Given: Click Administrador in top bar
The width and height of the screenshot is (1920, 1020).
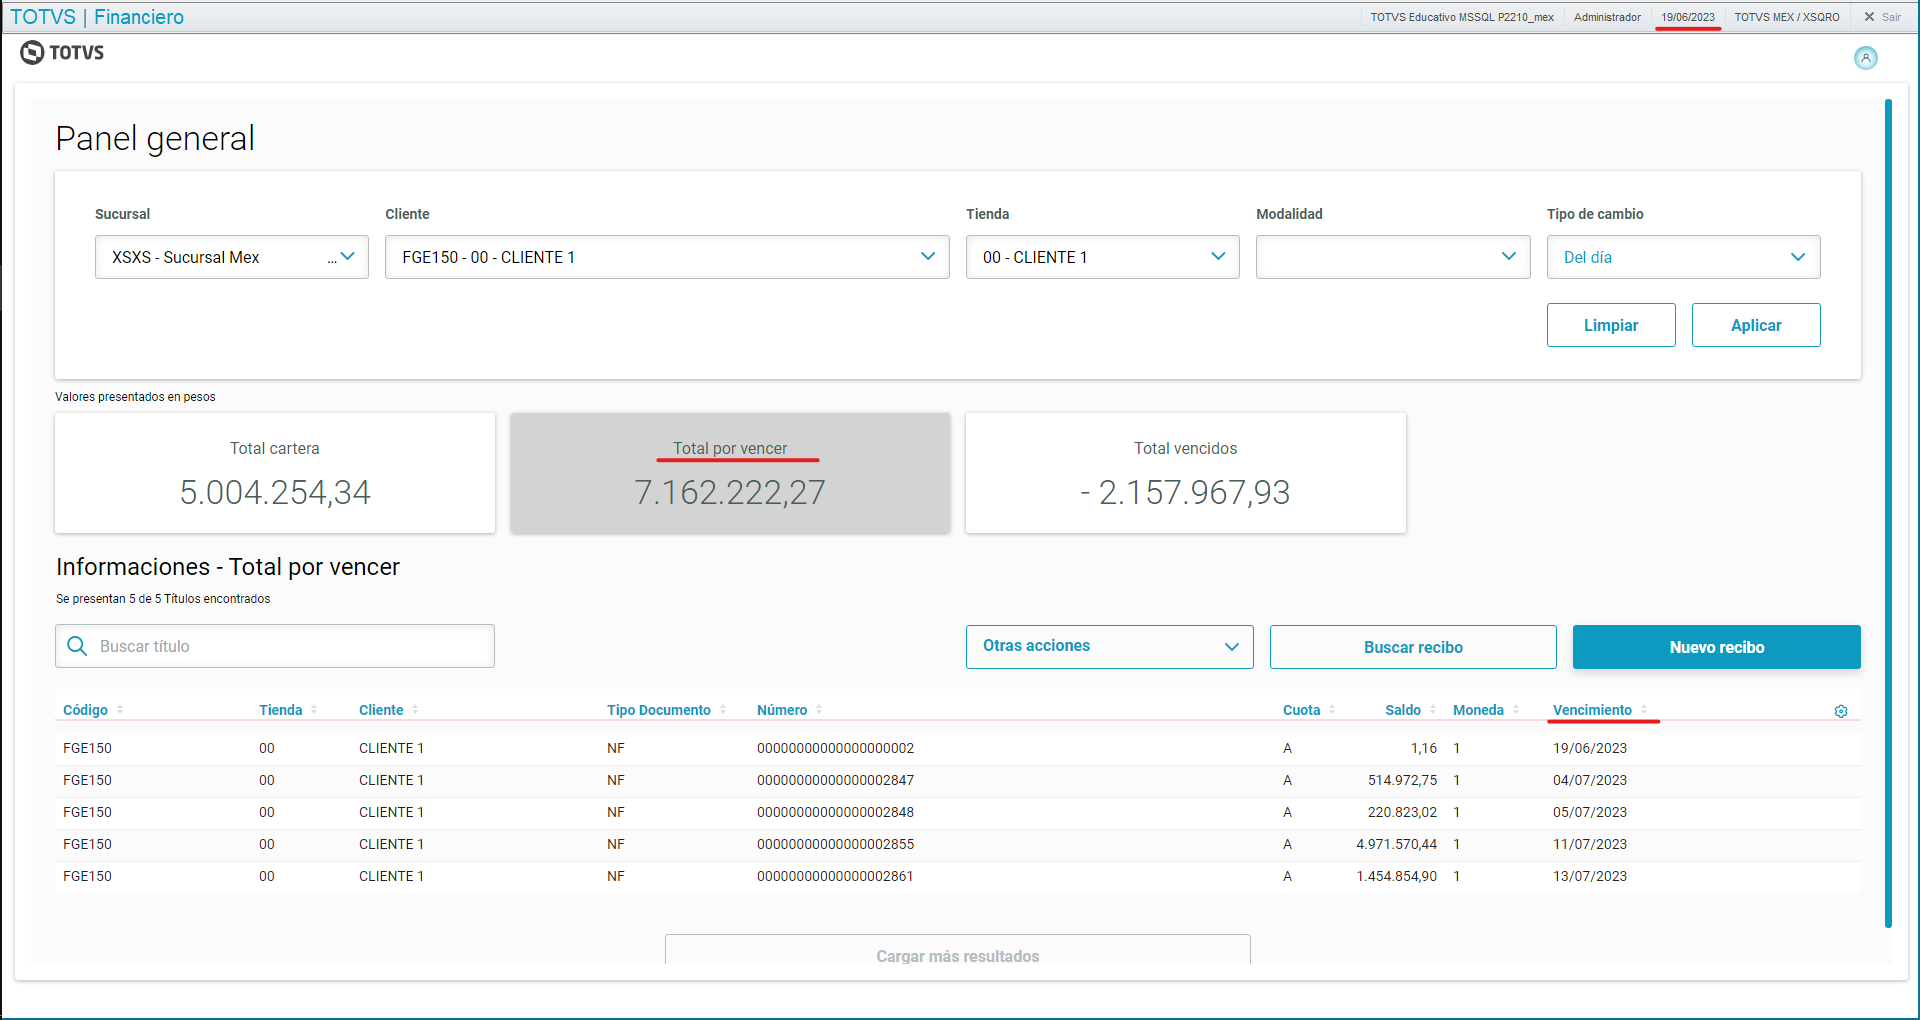Looking at the screenshot, I should point(1607,17).
